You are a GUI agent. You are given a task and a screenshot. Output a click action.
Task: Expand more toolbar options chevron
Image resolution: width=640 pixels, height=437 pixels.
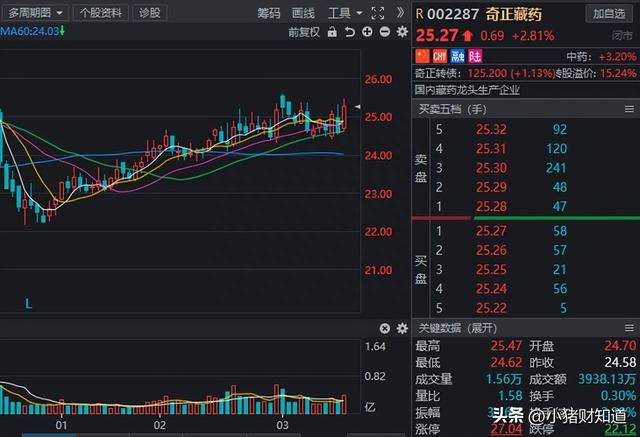(x=400, y=13)
